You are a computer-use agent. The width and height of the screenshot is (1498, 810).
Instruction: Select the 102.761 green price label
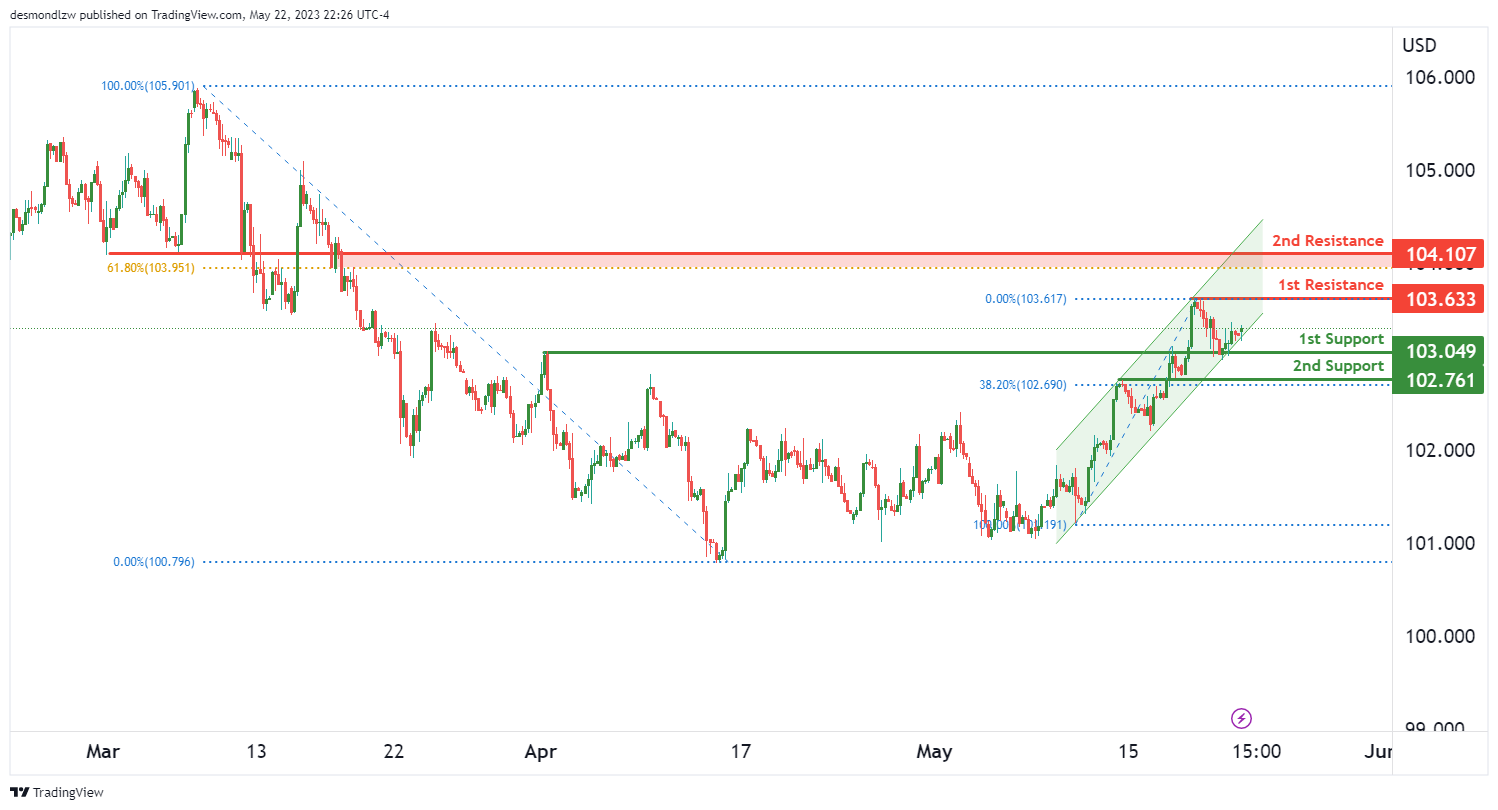(x=1440, y=380)
